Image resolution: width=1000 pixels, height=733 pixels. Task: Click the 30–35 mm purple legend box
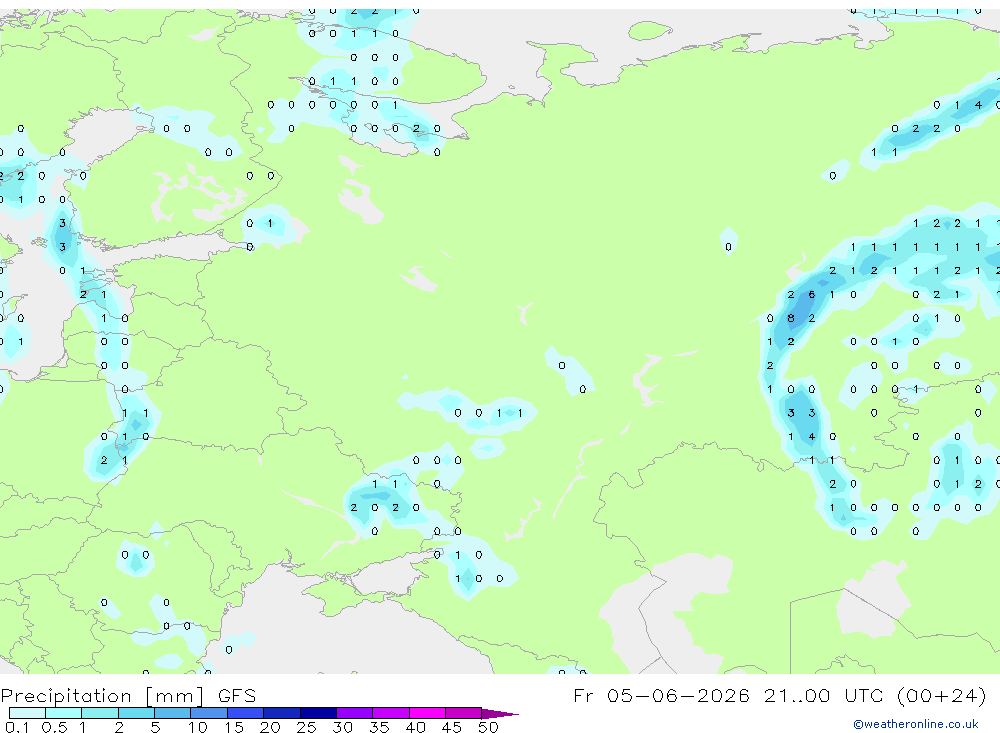point(355,713)
